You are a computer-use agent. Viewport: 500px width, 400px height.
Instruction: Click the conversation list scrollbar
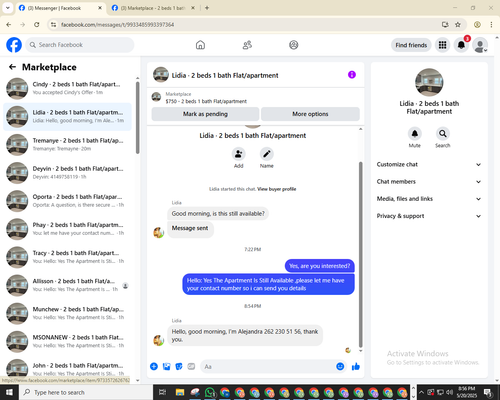coord(137,117)
